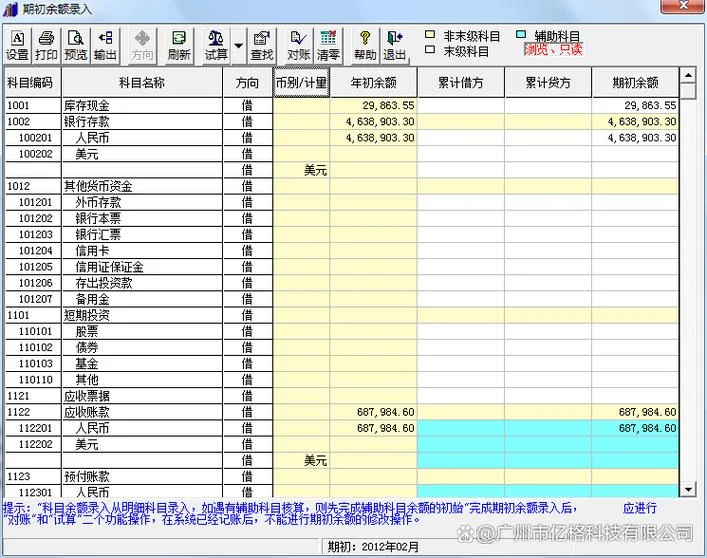
Task: Select the 银行汇票 account name
Action: [98, 235]
